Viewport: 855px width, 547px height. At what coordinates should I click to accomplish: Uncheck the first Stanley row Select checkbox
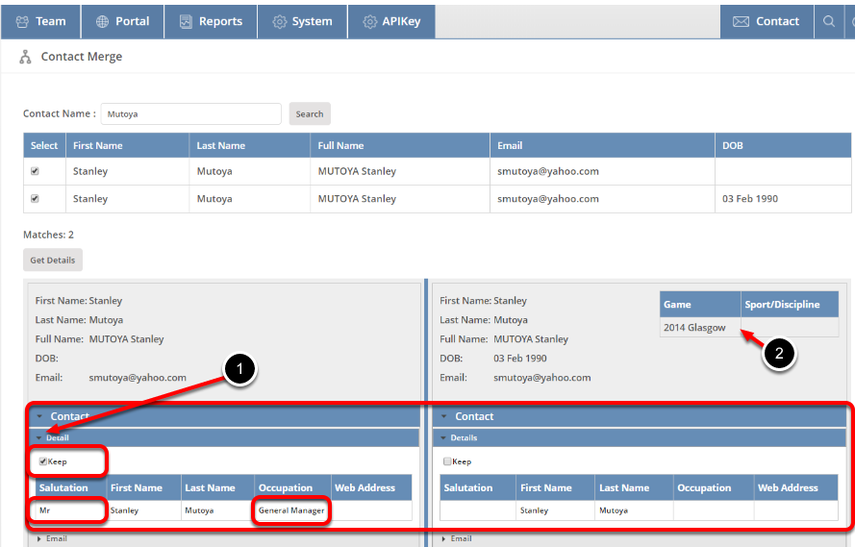coord(35,171)
